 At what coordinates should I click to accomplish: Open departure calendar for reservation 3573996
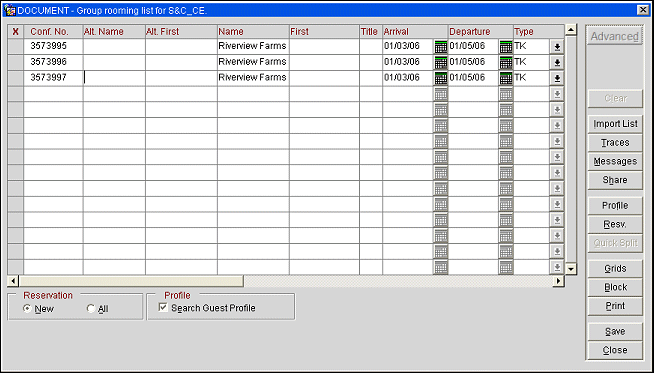click(506, 63)
